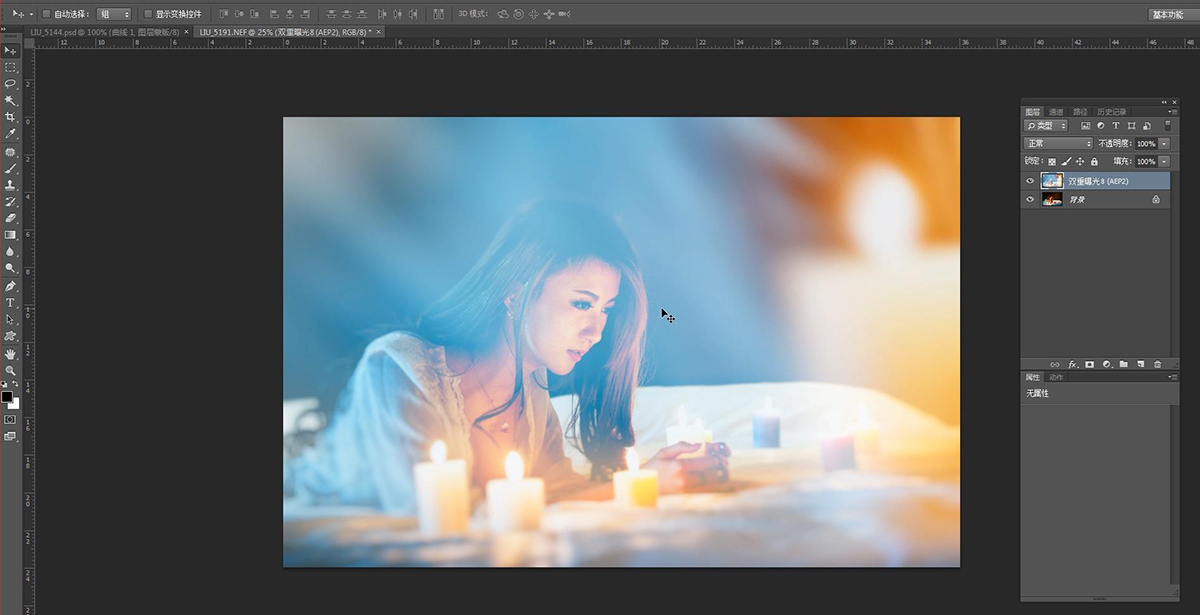Click the background color swatch
Image resolution: width=1200 pixels, height=615 pixels.
14,403
